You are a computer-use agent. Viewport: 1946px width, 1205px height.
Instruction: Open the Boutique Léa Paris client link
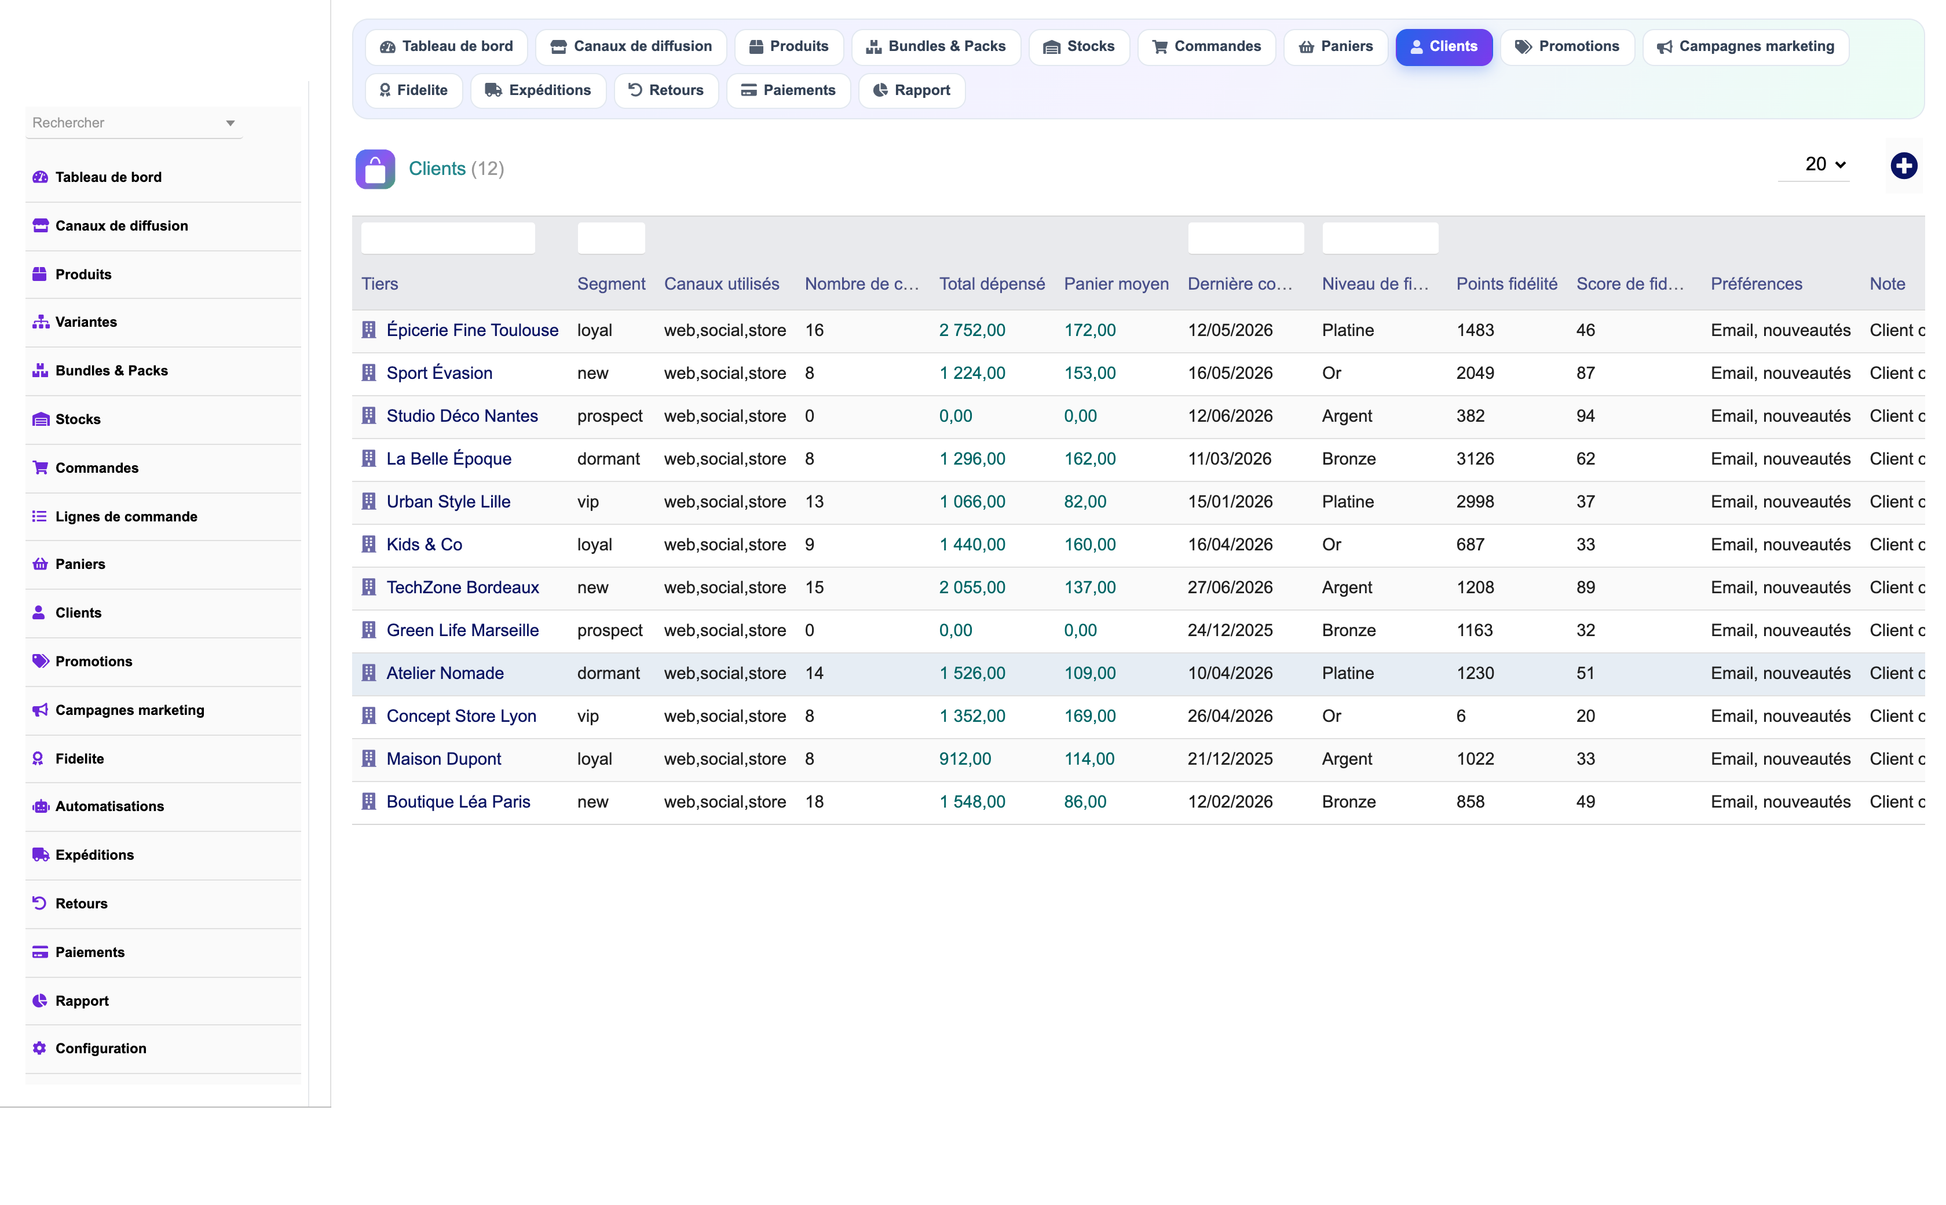[x=458, y=803]
